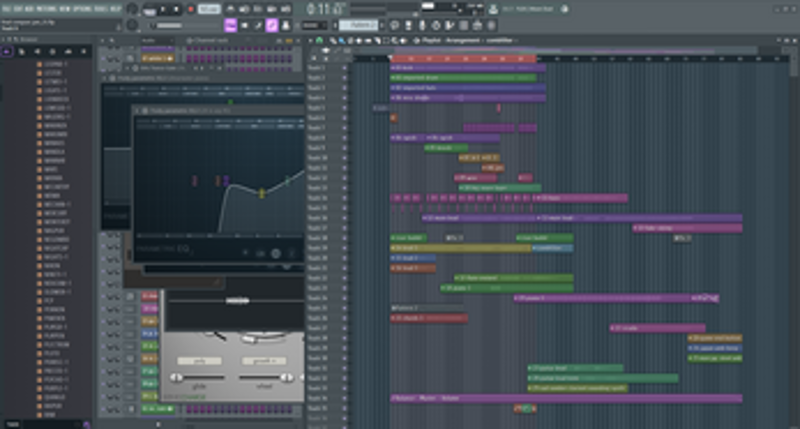Open the Playlist options menu arrow

point(310,40)
